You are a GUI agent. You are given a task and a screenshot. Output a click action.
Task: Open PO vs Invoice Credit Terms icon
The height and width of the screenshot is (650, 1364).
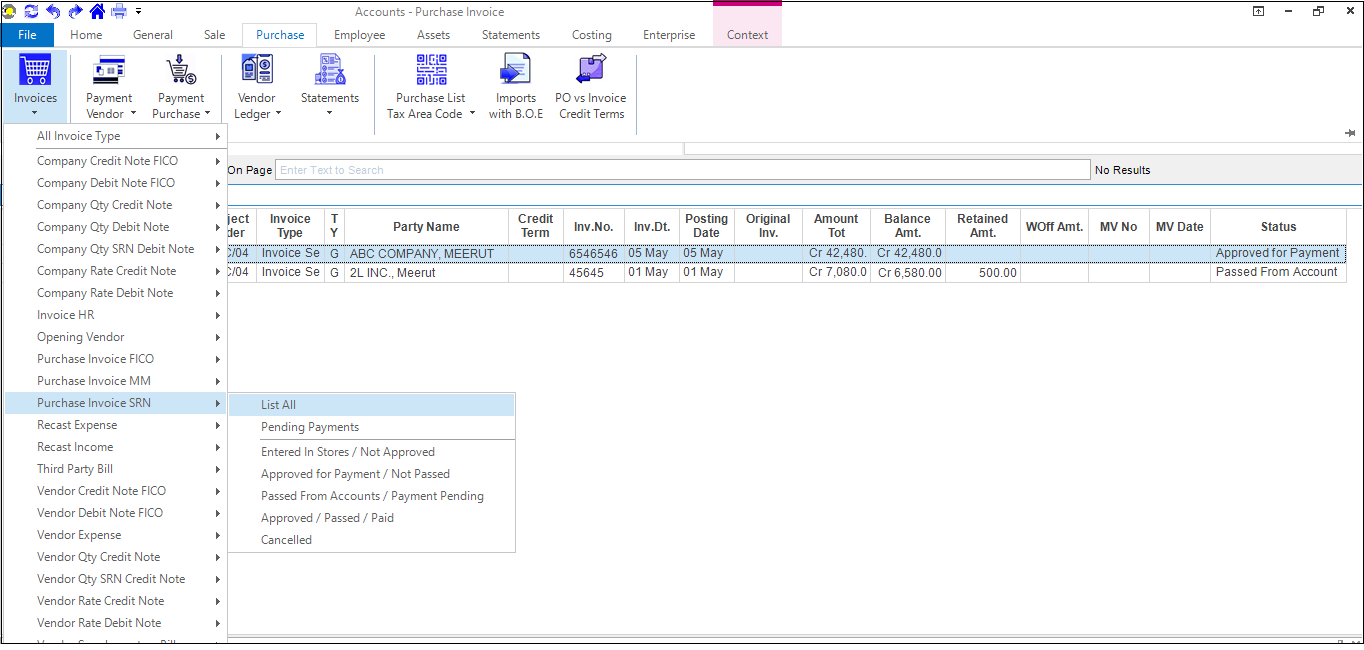click(591, 71)
